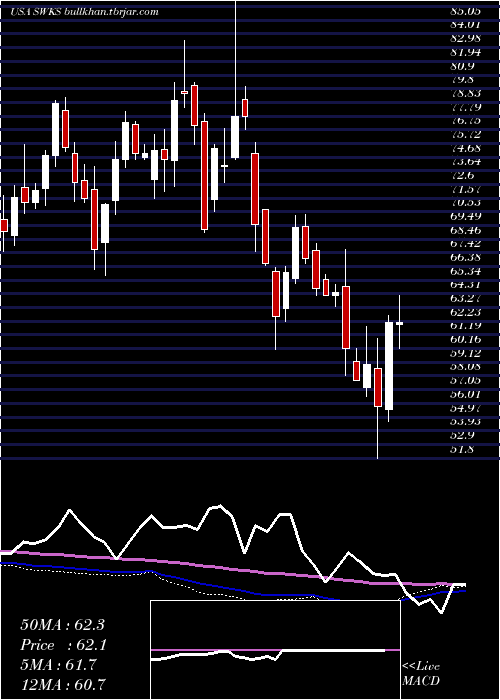The height and width of the screenshot is (700, 500).
Task: Click the 75.72 price axis label
Action: (x=465, y=135)
